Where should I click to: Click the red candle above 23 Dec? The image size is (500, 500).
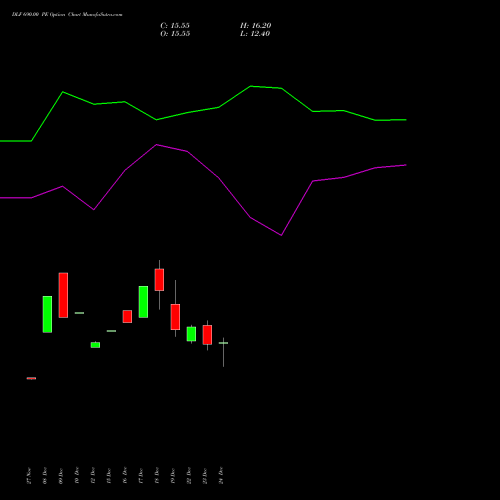tap(207, 335)
